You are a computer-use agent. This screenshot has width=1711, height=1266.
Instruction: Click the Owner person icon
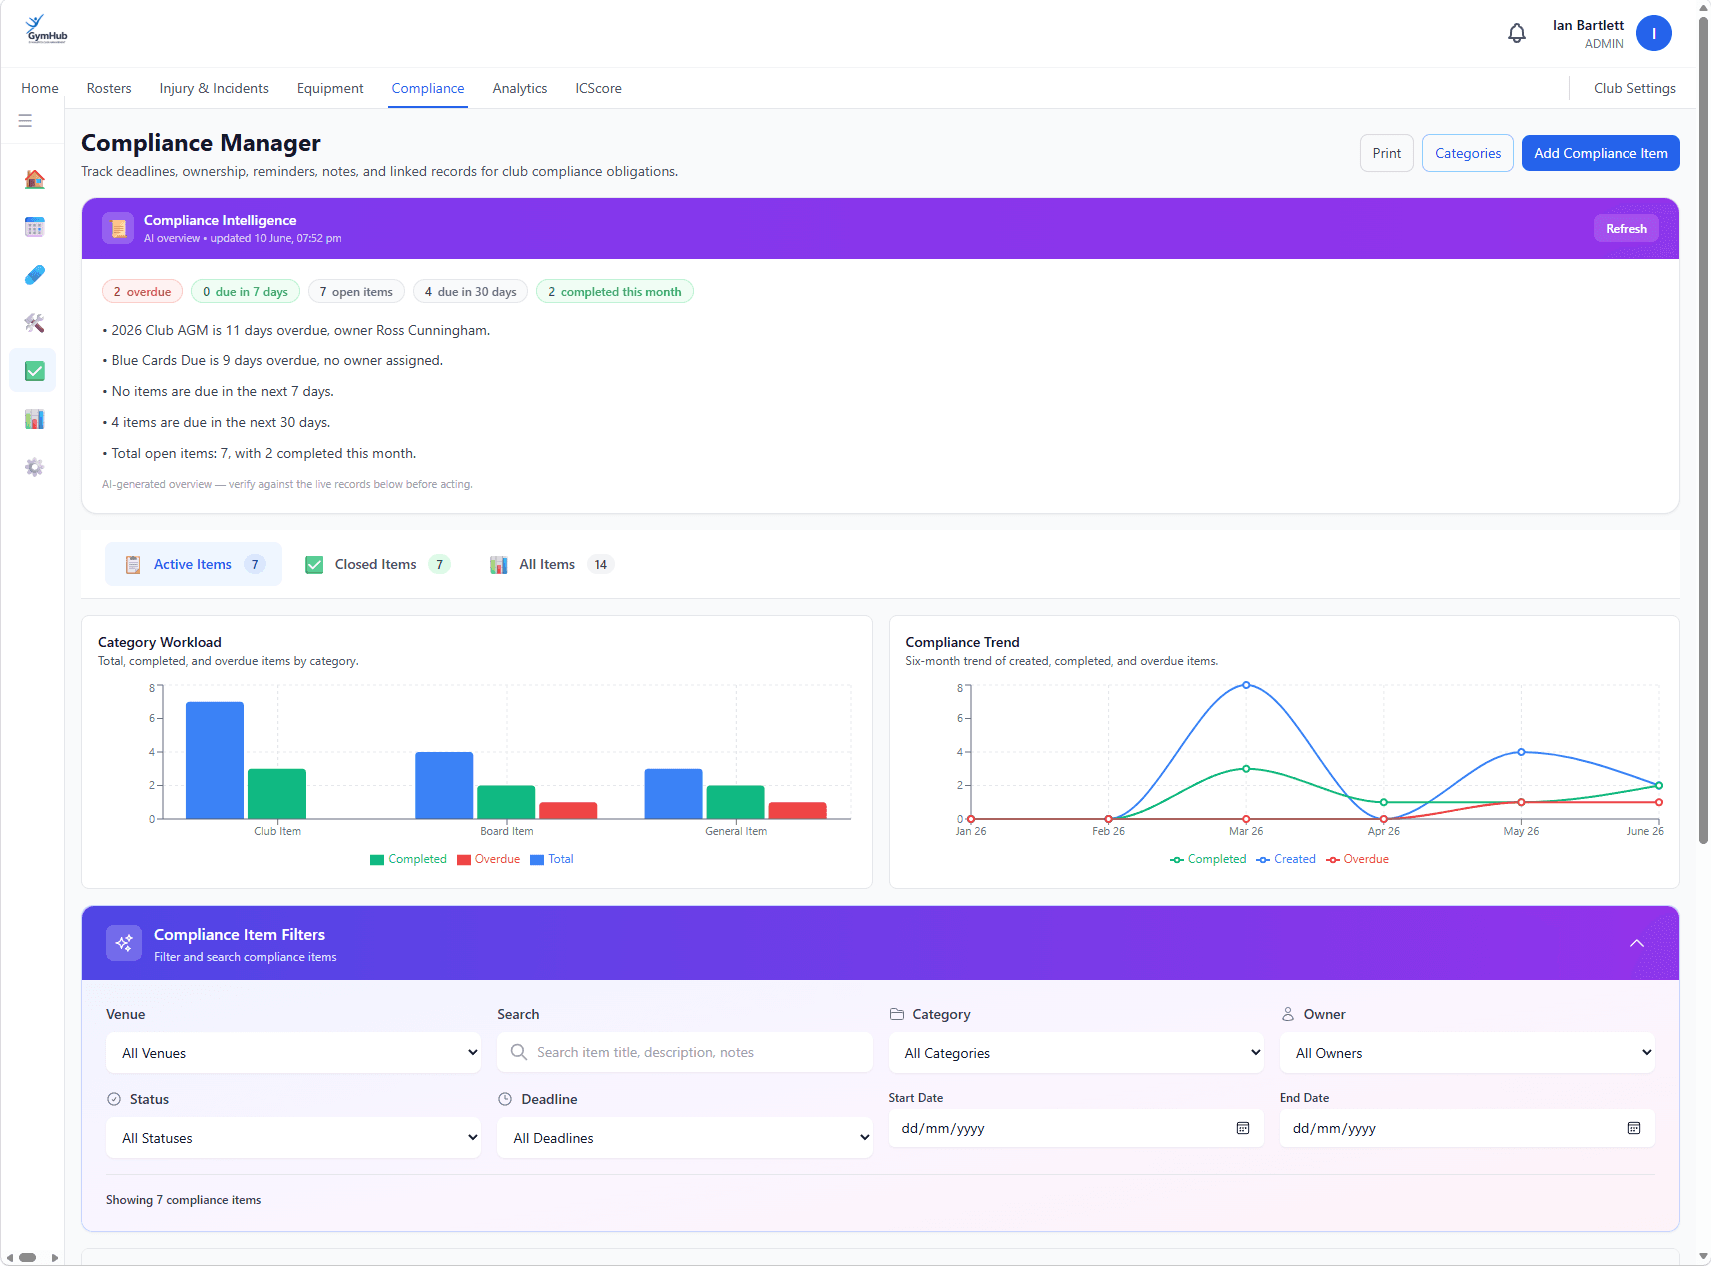pos(1288,1014)
